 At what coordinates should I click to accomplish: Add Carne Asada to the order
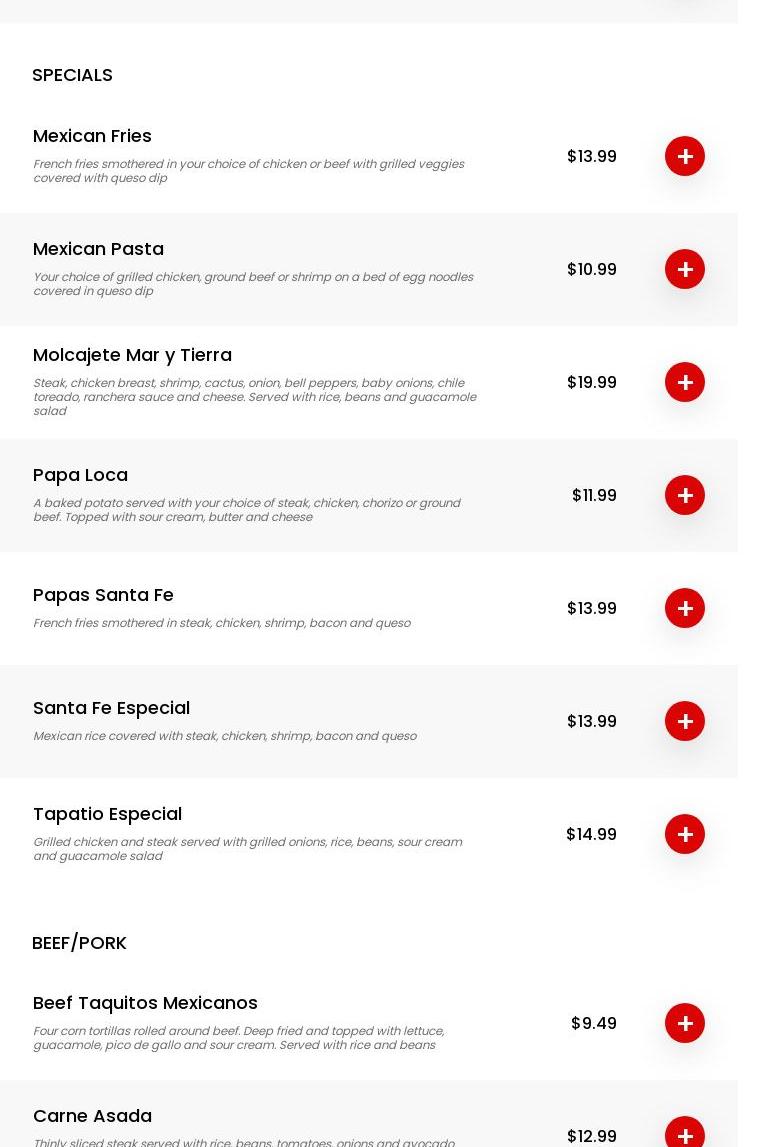coord(685,1134)
